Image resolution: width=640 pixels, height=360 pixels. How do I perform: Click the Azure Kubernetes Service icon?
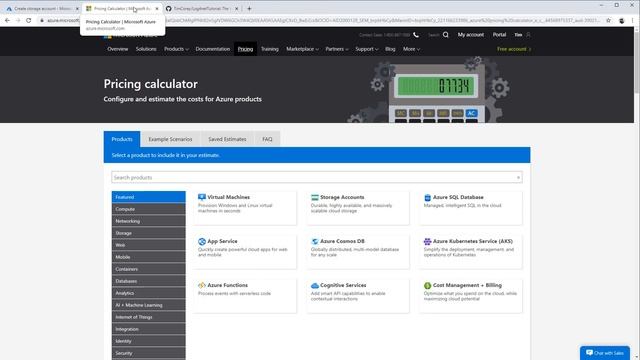[427, 241]
